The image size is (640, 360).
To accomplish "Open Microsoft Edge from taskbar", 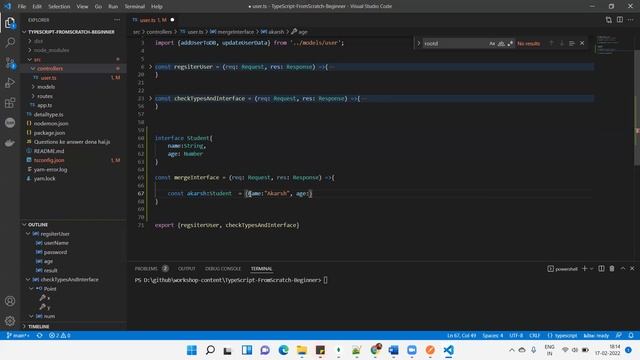I will tap(284, 350).
